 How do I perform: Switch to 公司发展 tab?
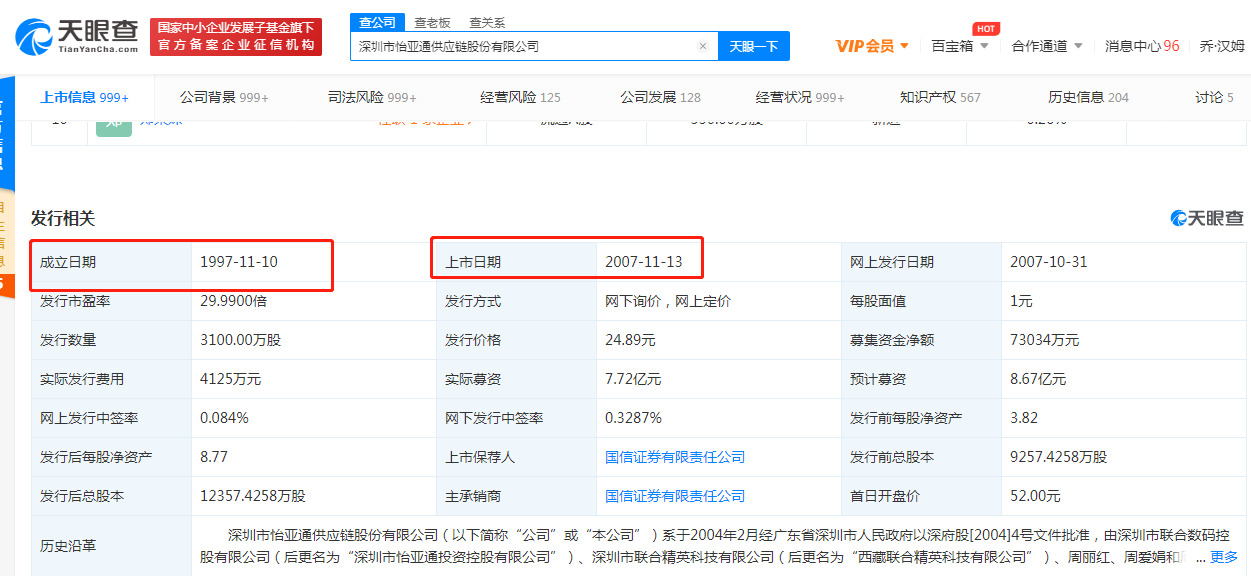point(660,97)
